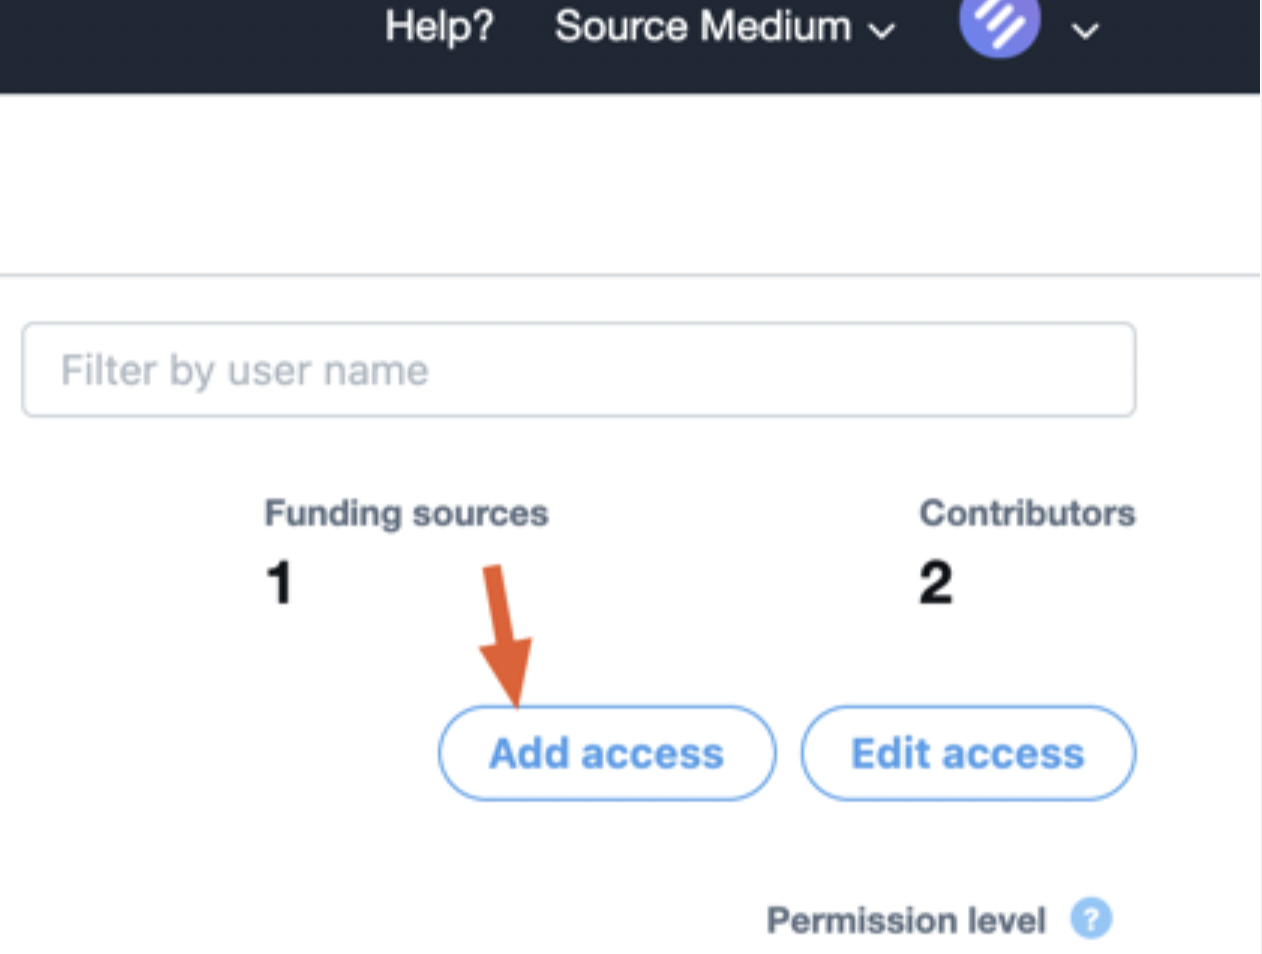
Task: Open the Help? link in header
Action: [x=439, y=26]
